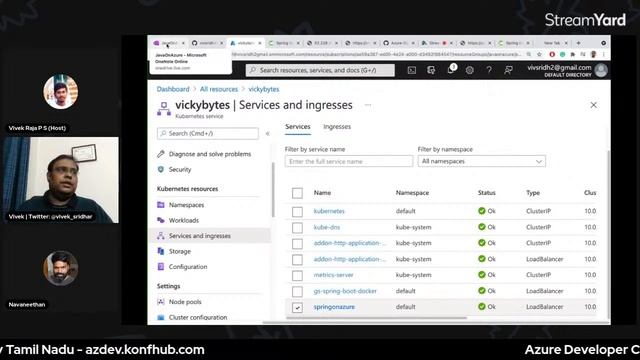The image size is (640, 360).
Task: Bookmark the page with the star icon
Action: click(539, 54)
